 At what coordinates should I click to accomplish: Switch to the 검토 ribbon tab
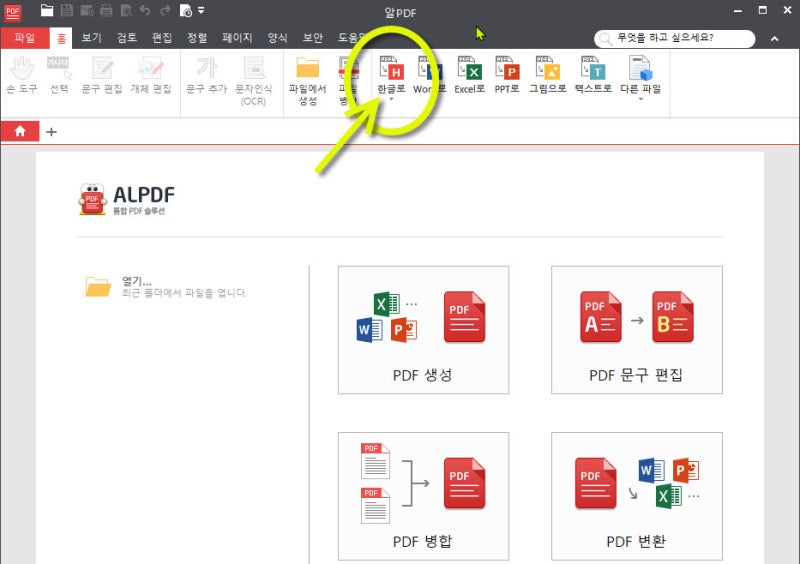click(x=127, y=38)
